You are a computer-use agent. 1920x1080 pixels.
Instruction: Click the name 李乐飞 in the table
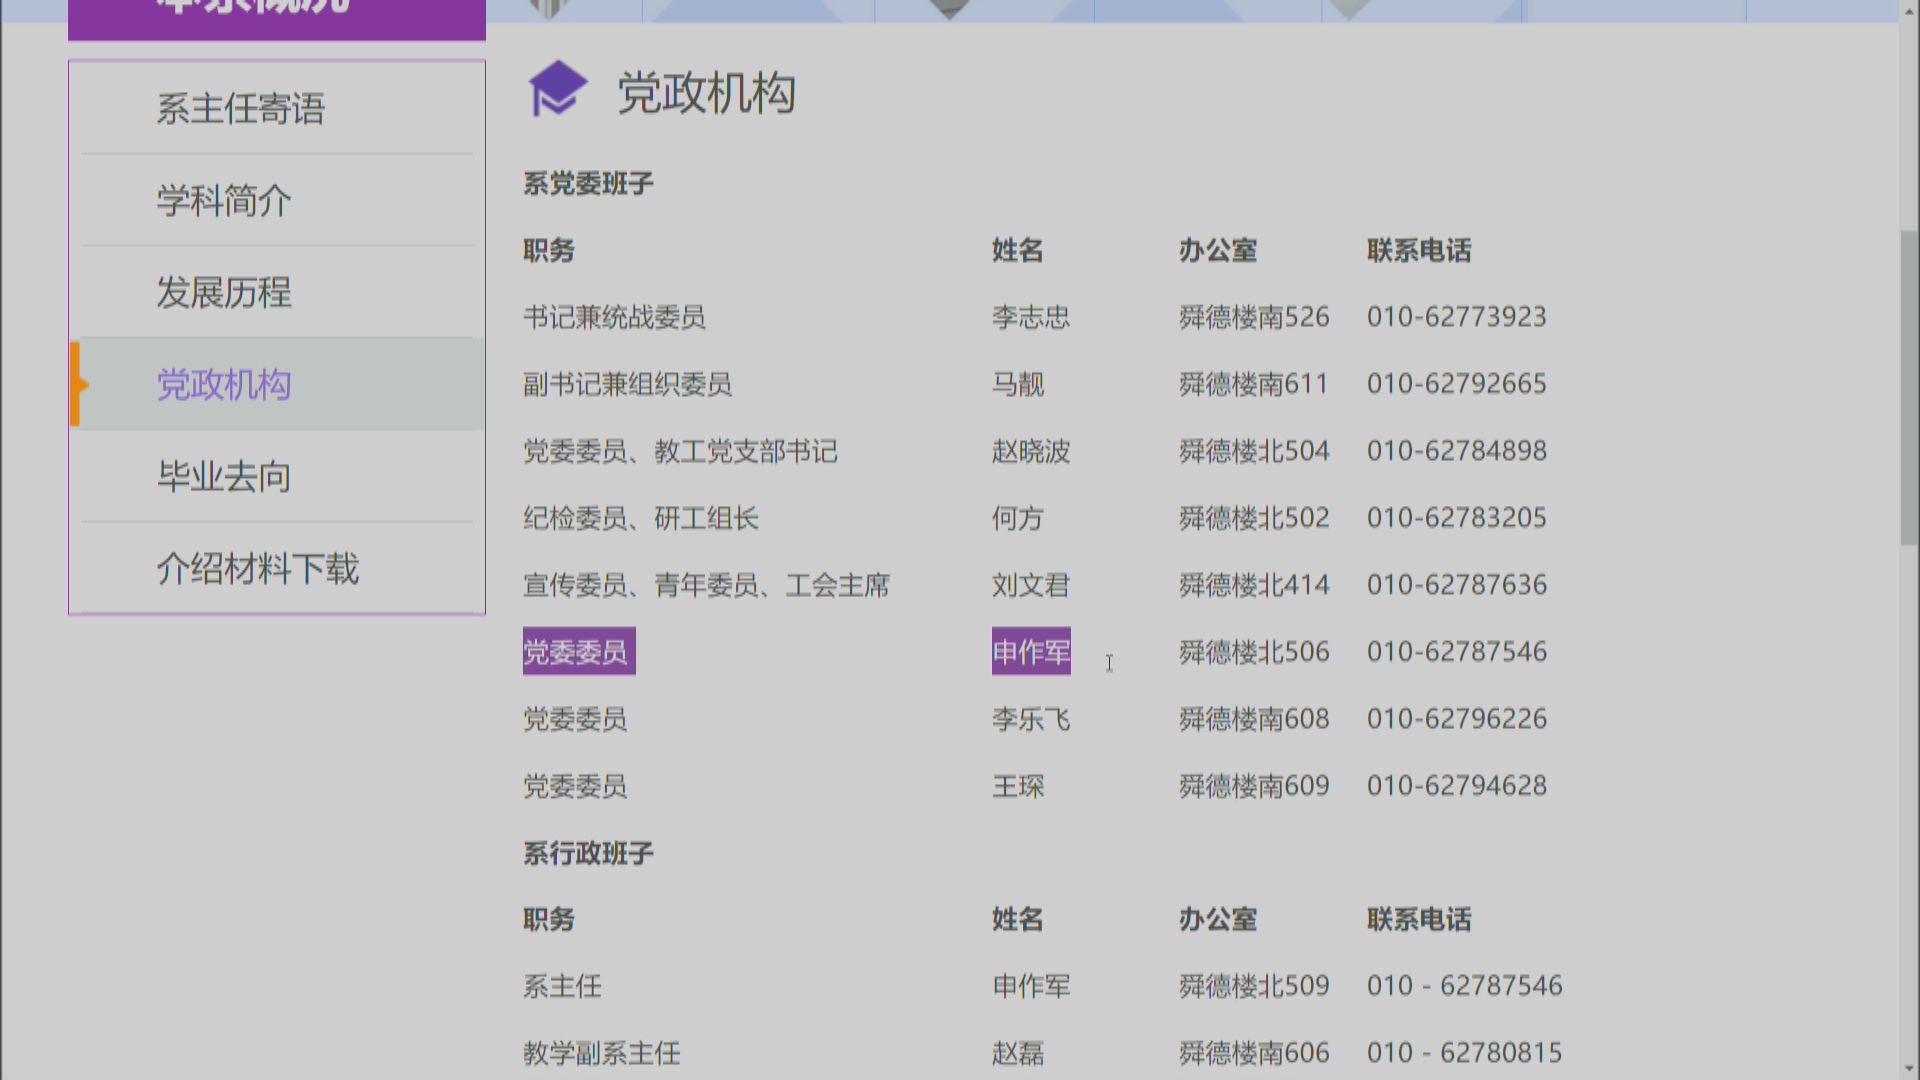pos(1030,718)
